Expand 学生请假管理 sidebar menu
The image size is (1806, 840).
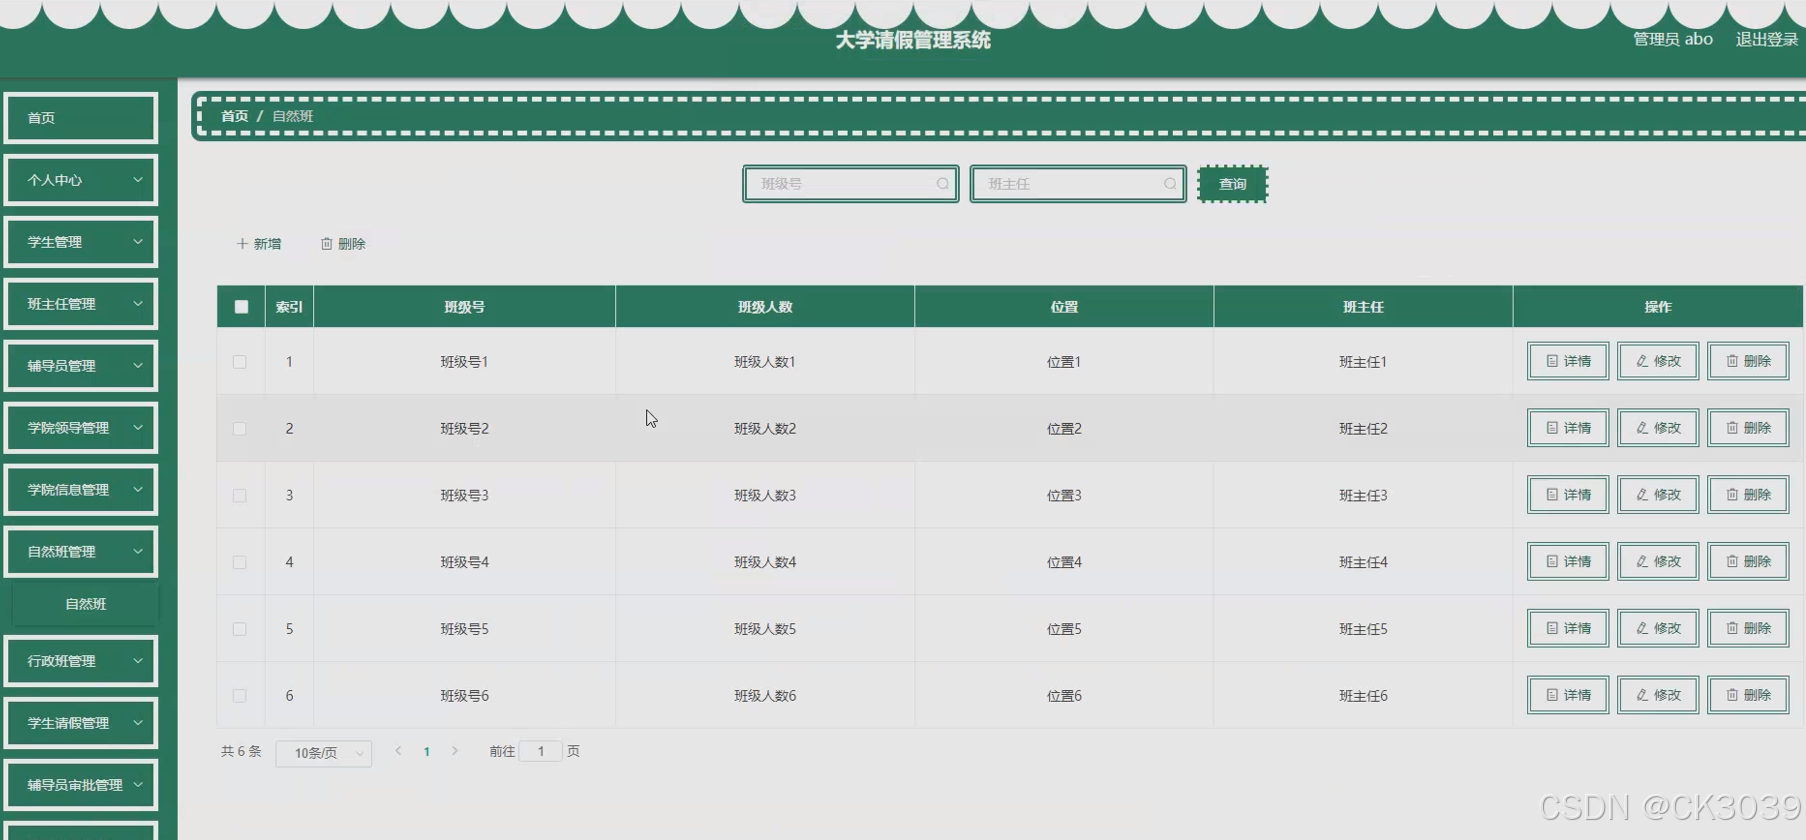[81, 723]
